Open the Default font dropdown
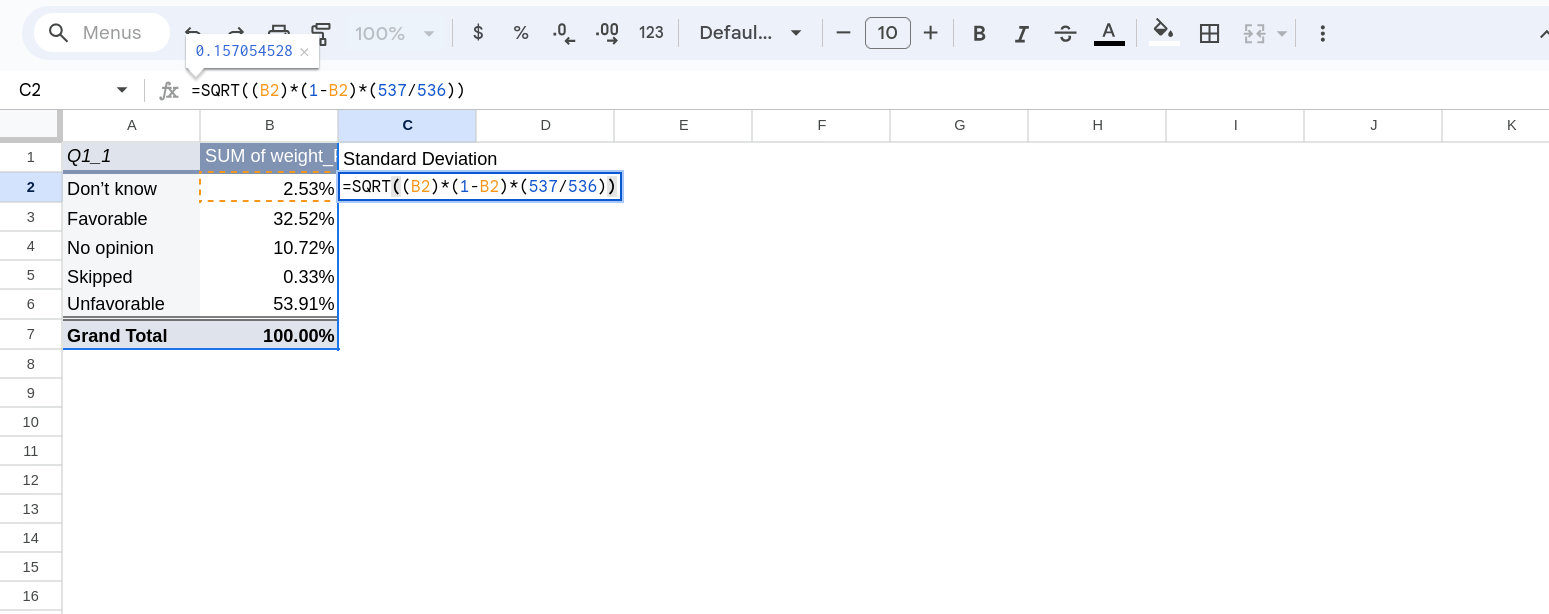The image size is (1549, 614). tap(750, 33)
